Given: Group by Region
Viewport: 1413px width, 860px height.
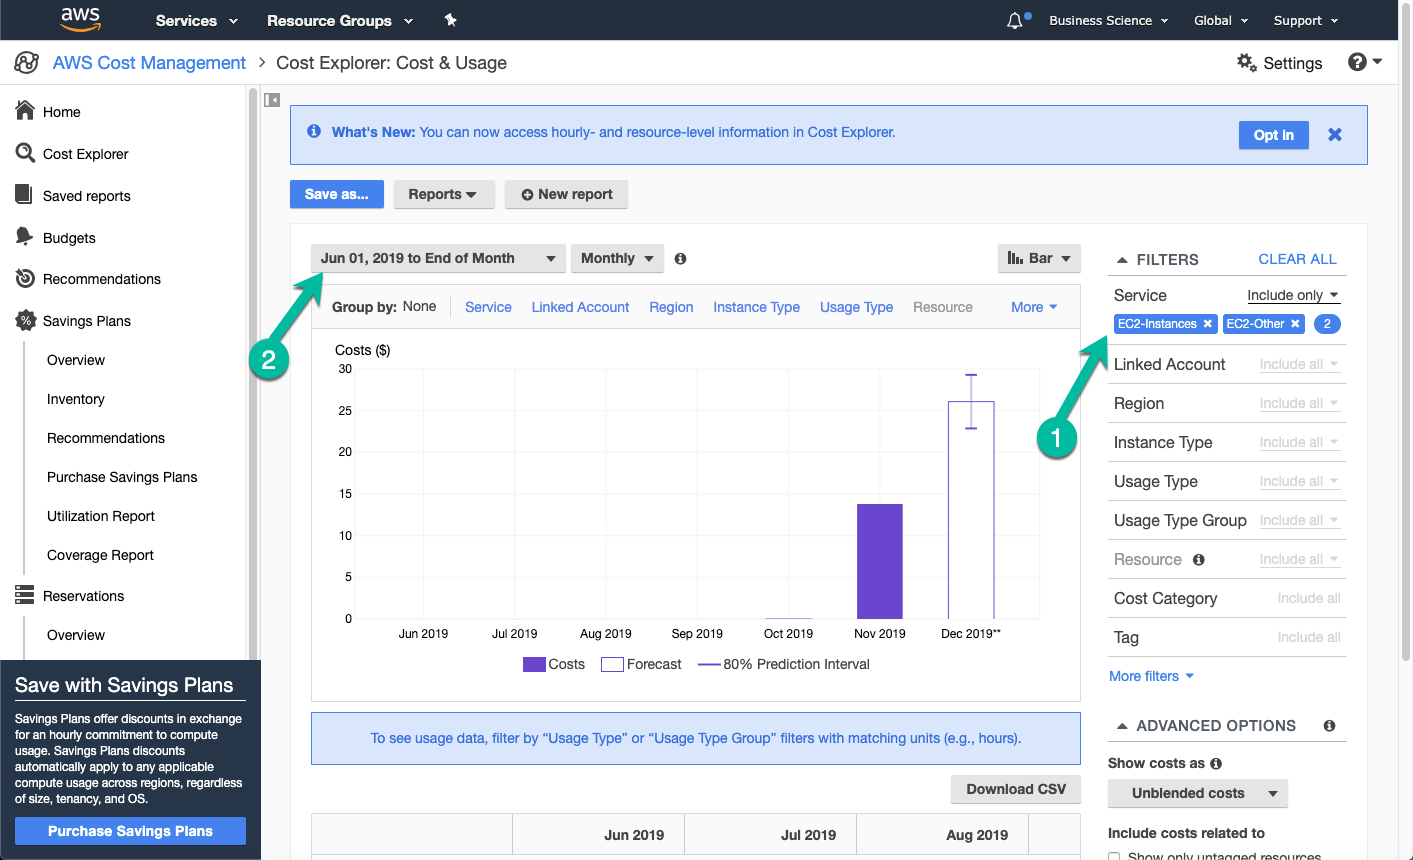Looking at the screenshot, I should coord(671,307).
